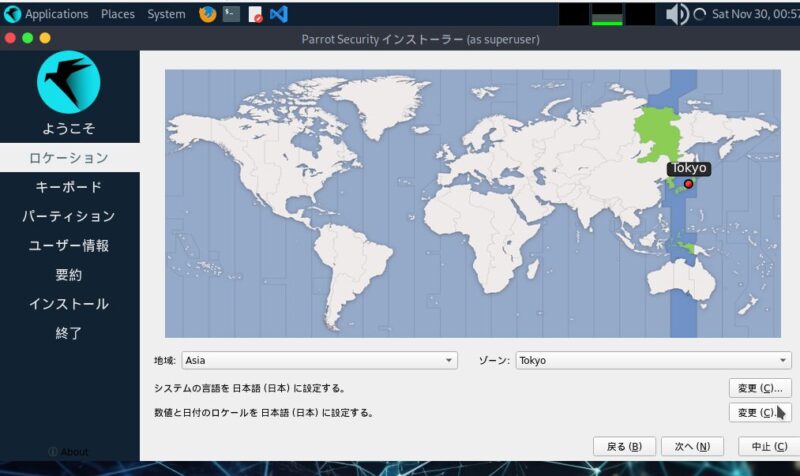Click the volume speaker icon
The height and width of the screenshot is (476, 800).
pos(676,14)
